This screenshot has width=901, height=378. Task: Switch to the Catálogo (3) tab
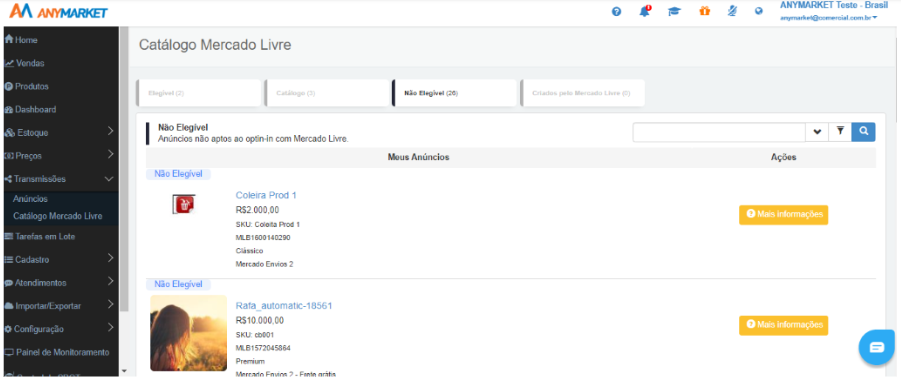[x=327, y=92]
